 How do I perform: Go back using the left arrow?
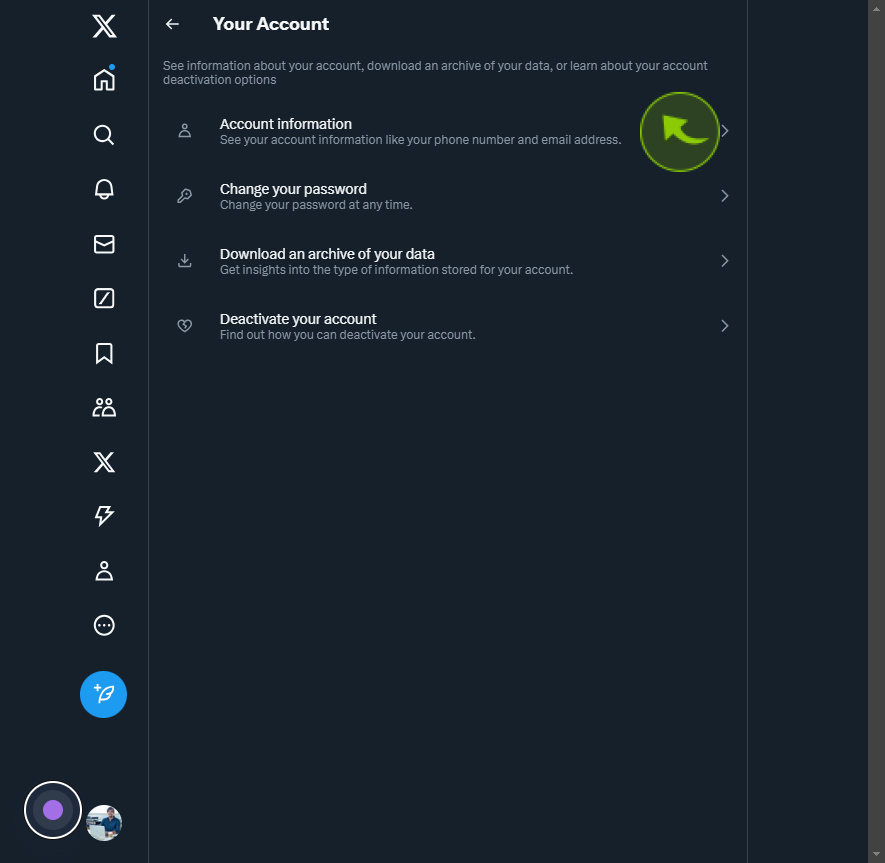tap(172, 24)
